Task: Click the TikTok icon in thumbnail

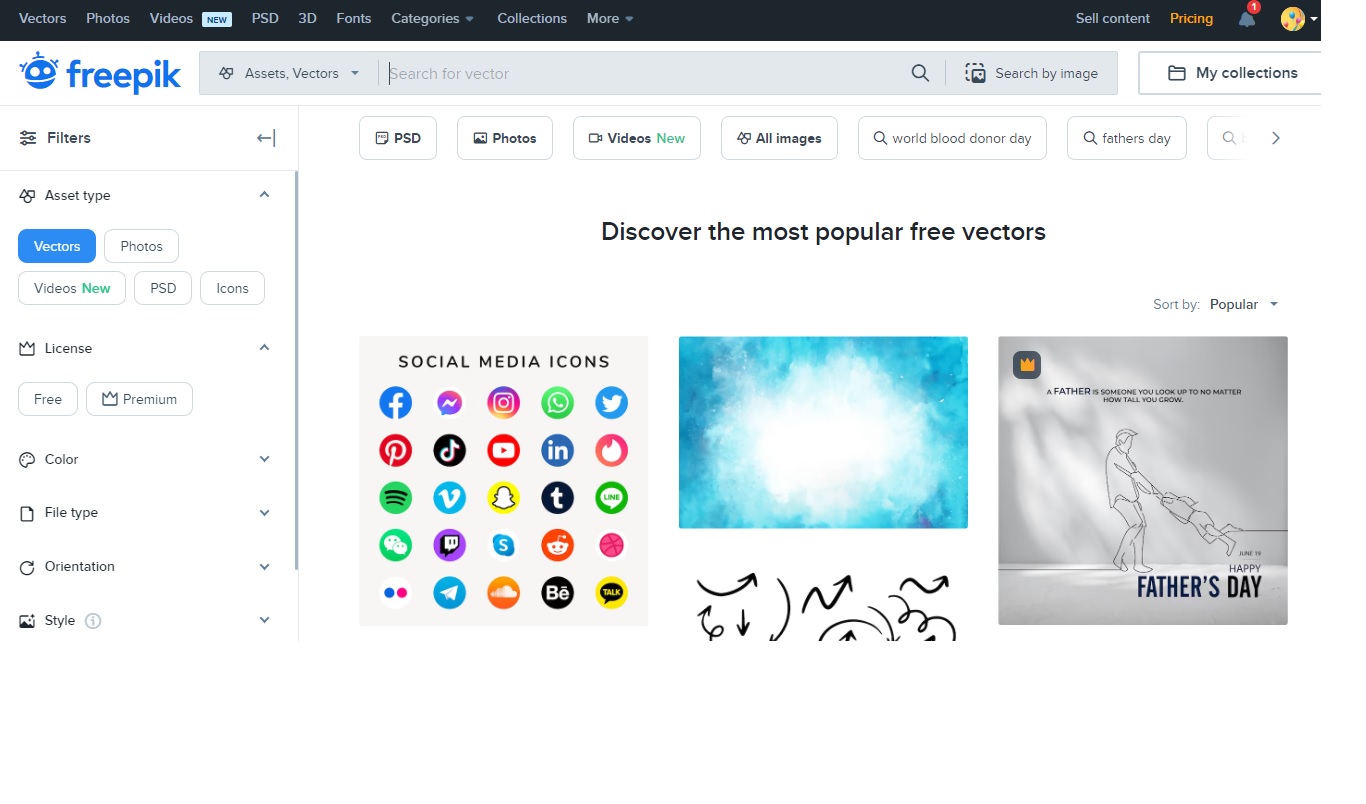Action: point(450,451)
